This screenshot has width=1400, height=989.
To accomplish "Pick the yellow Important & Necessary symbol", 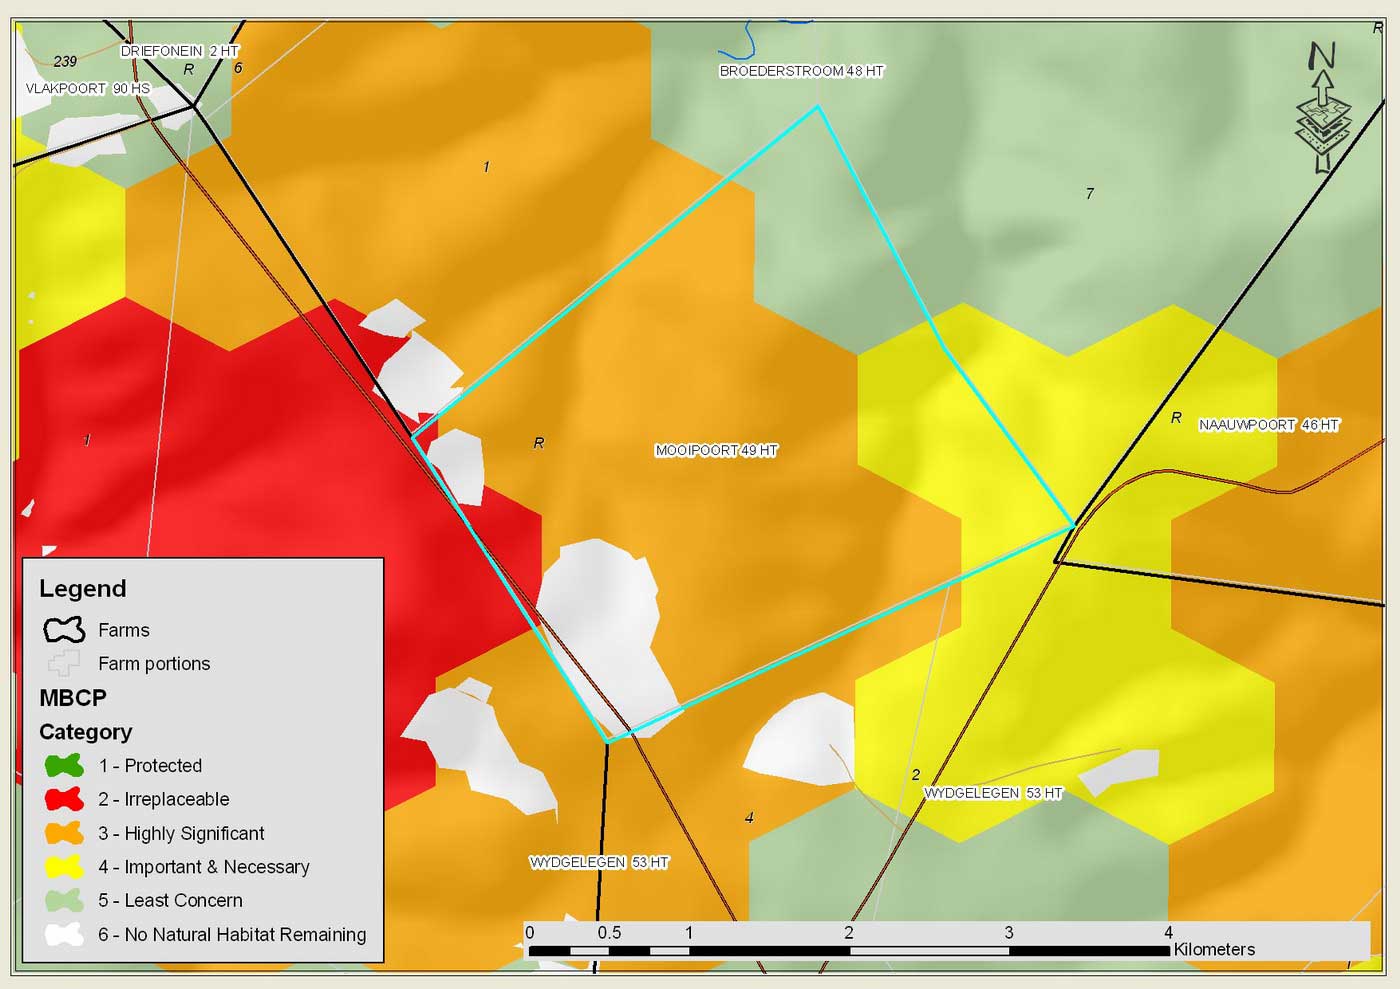I will 64,867.
